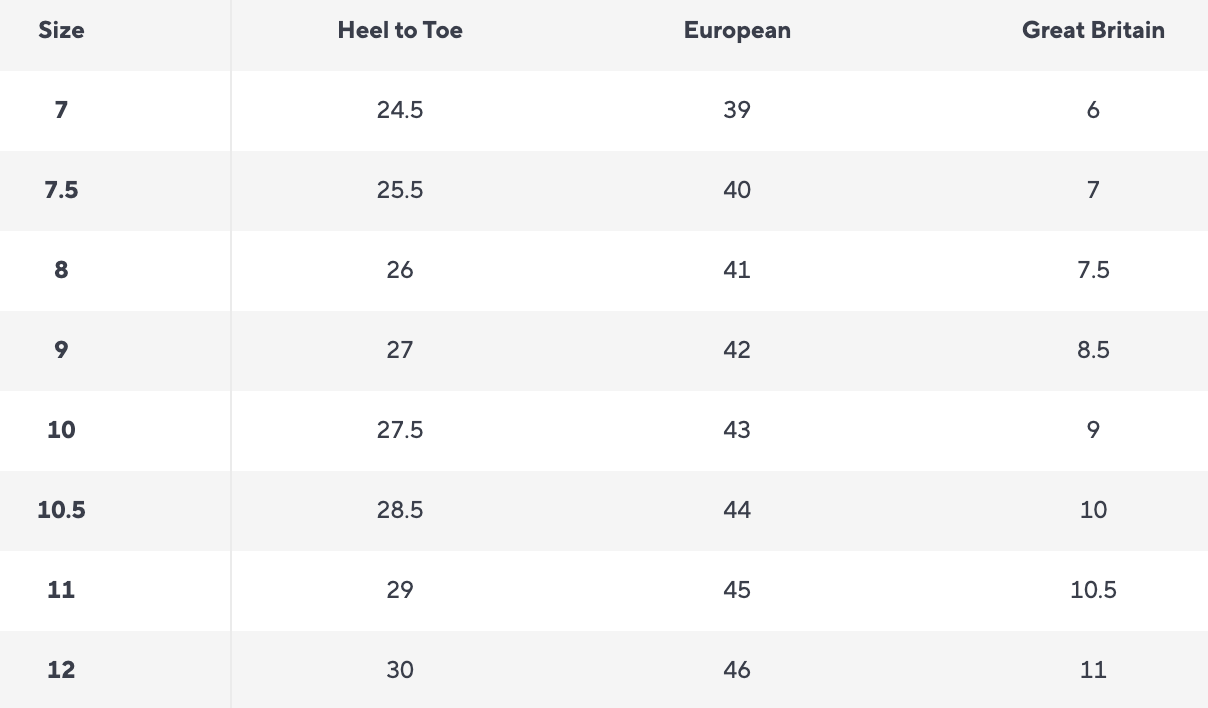Click the Heel to Toe column header
1208x708 pixels.
(x=400, y=30)
